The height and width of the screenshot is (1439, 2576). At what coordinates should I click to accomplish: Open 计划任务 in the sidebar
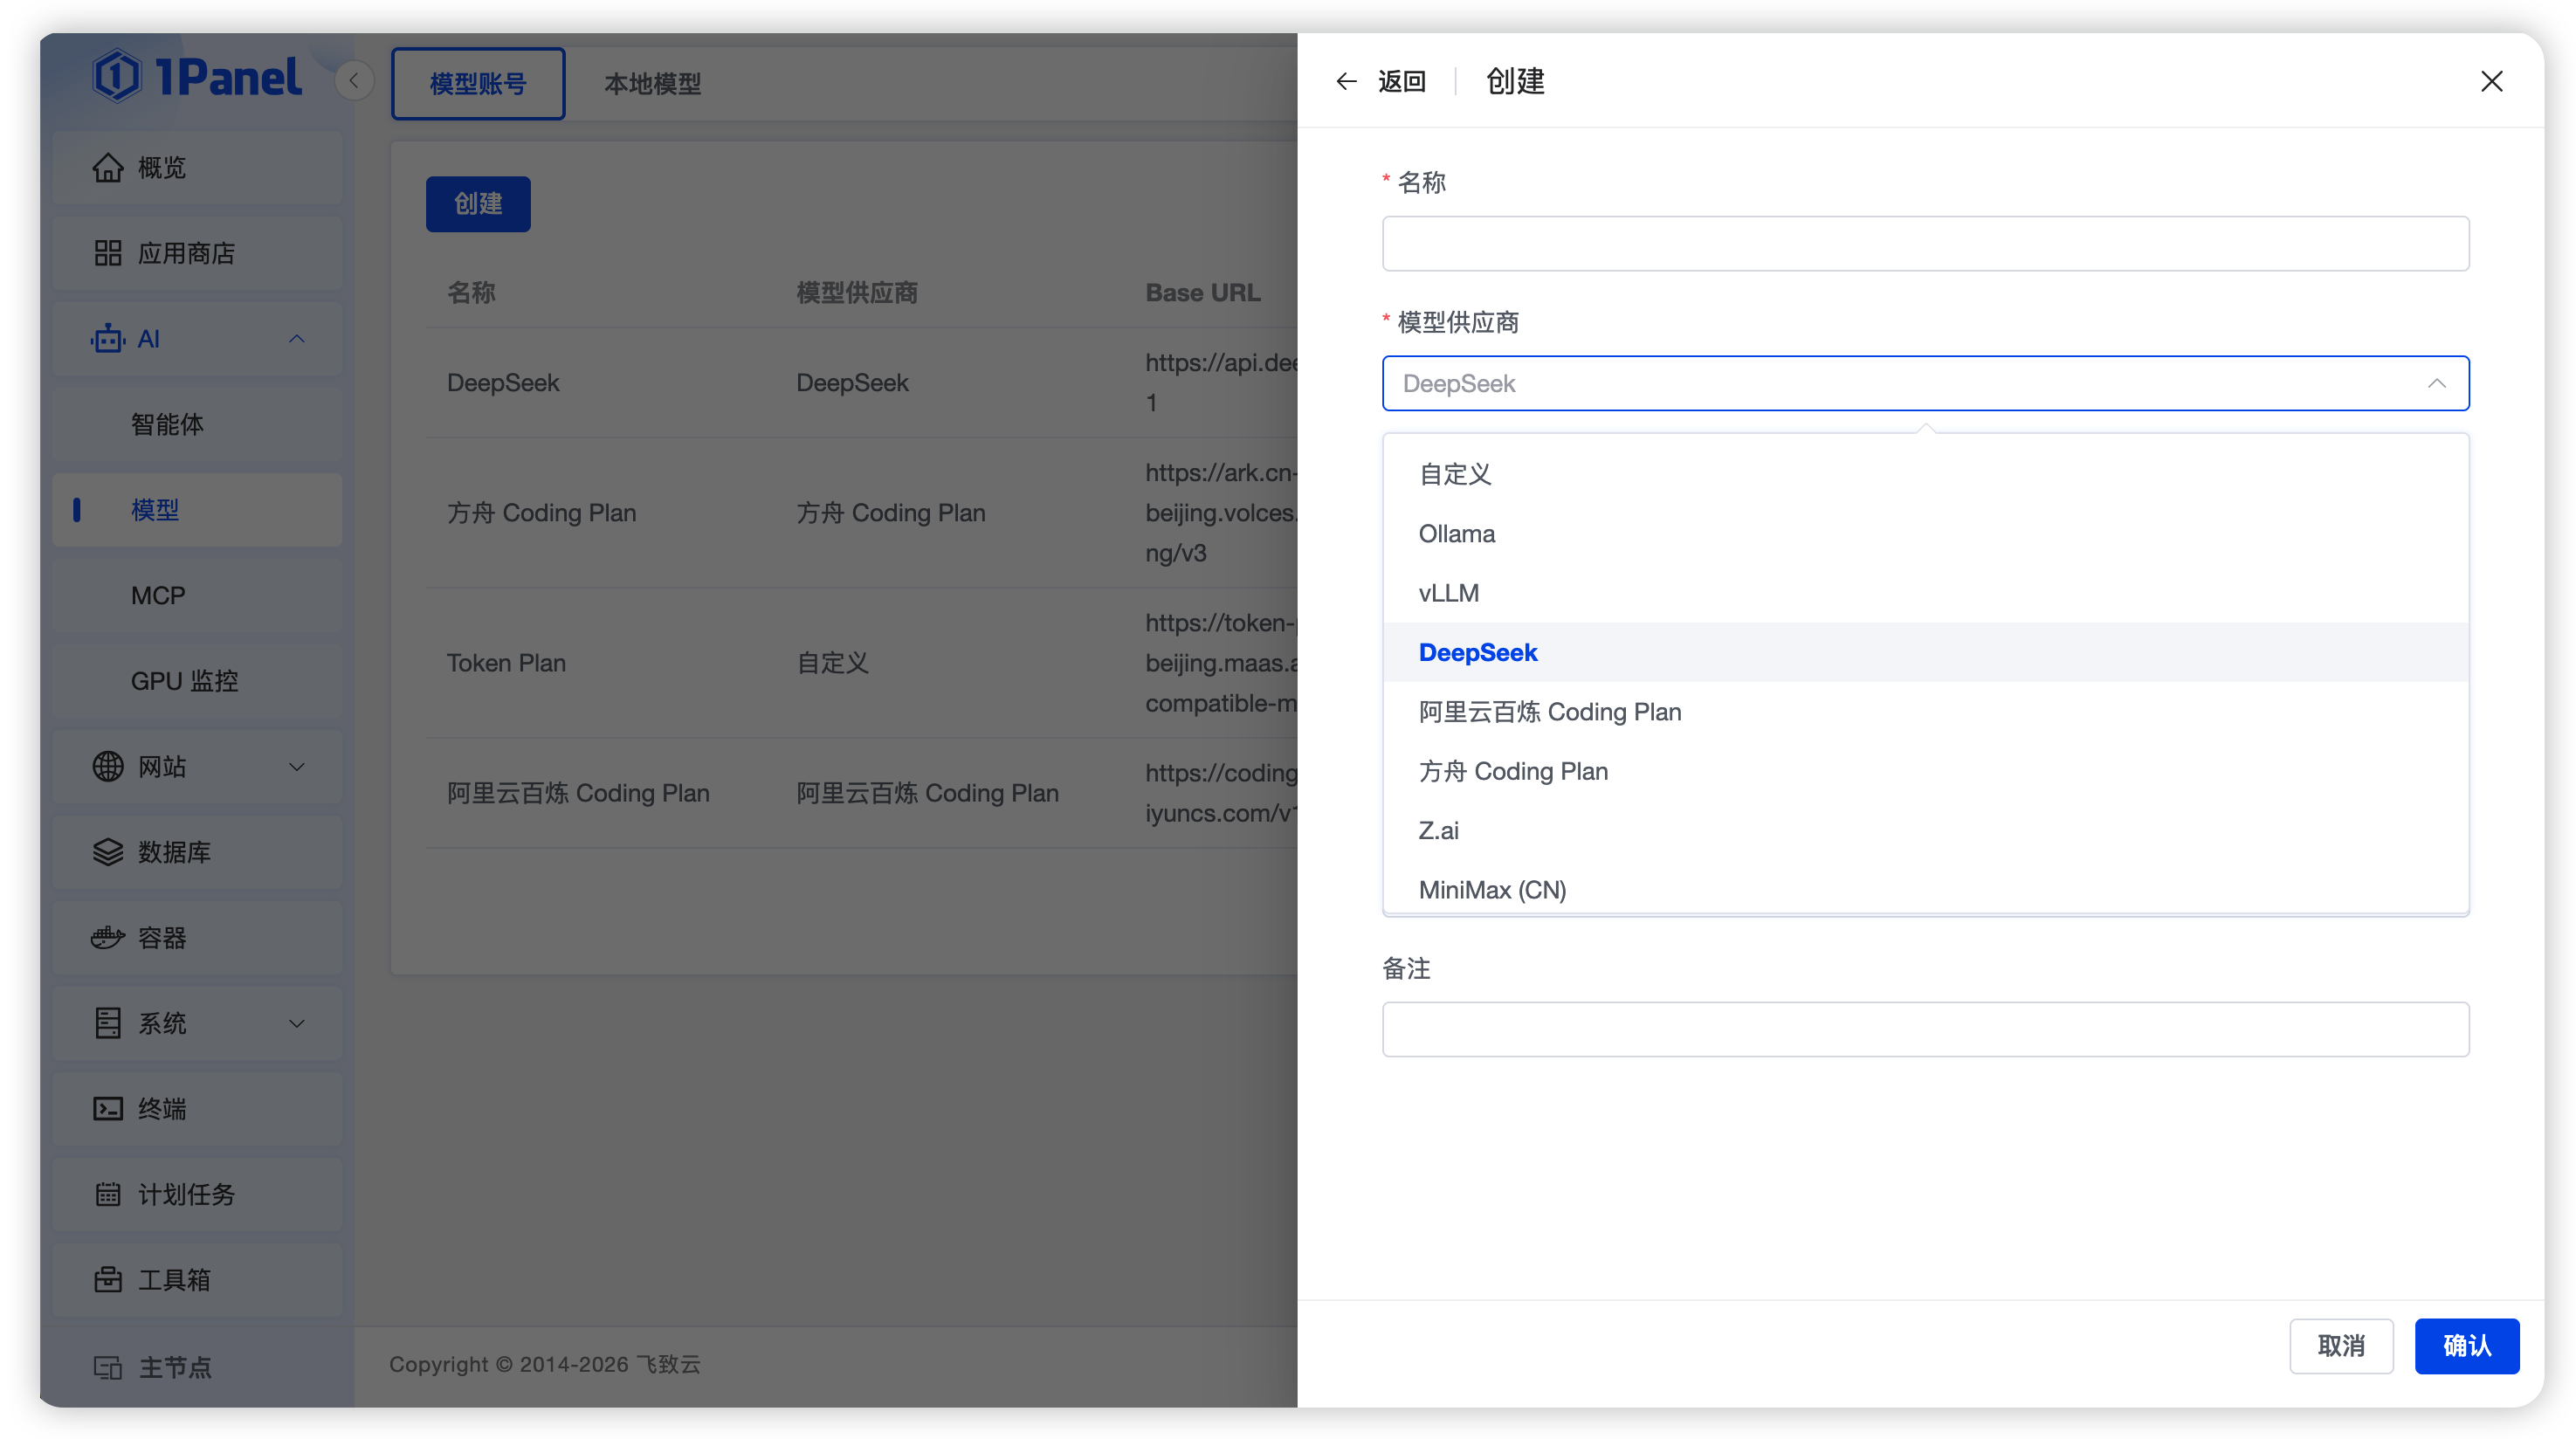197,1194
